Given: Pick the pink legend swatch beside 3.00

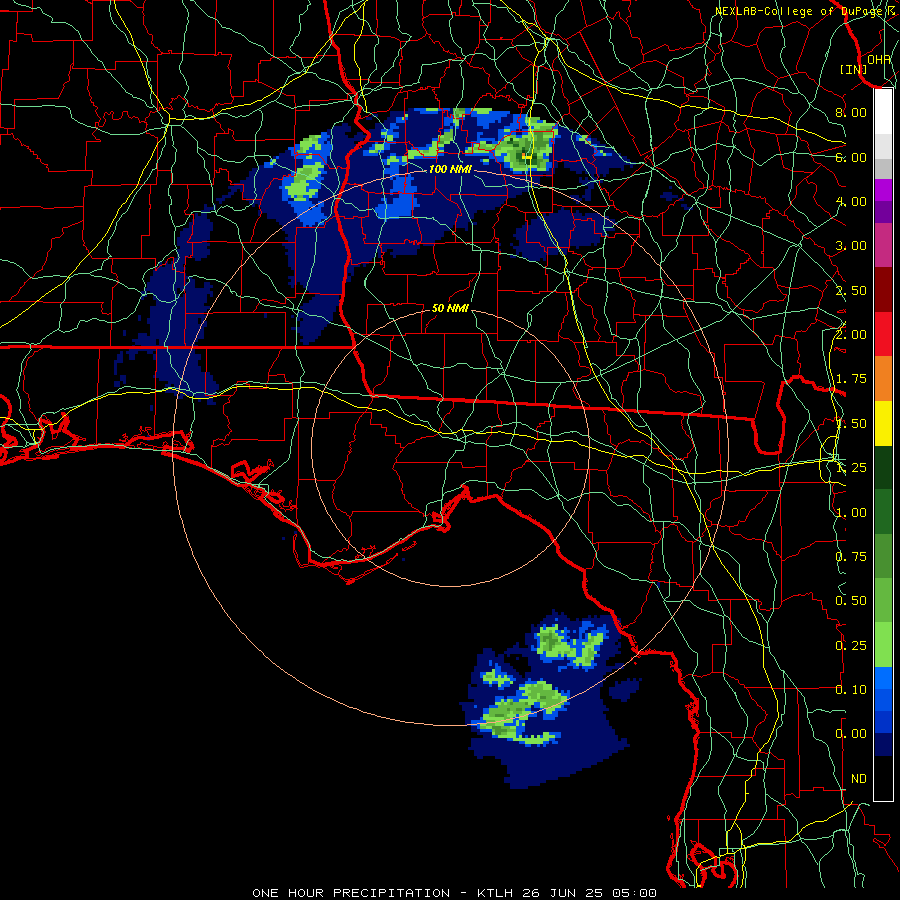Looking at the screenshot, I should (883, 245).
